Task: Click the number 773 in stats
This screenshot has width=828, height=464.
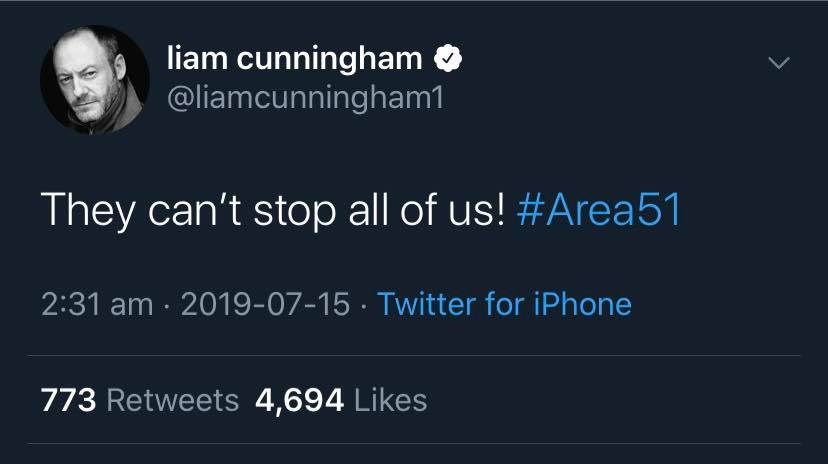Action: click(x=69, y=400)
